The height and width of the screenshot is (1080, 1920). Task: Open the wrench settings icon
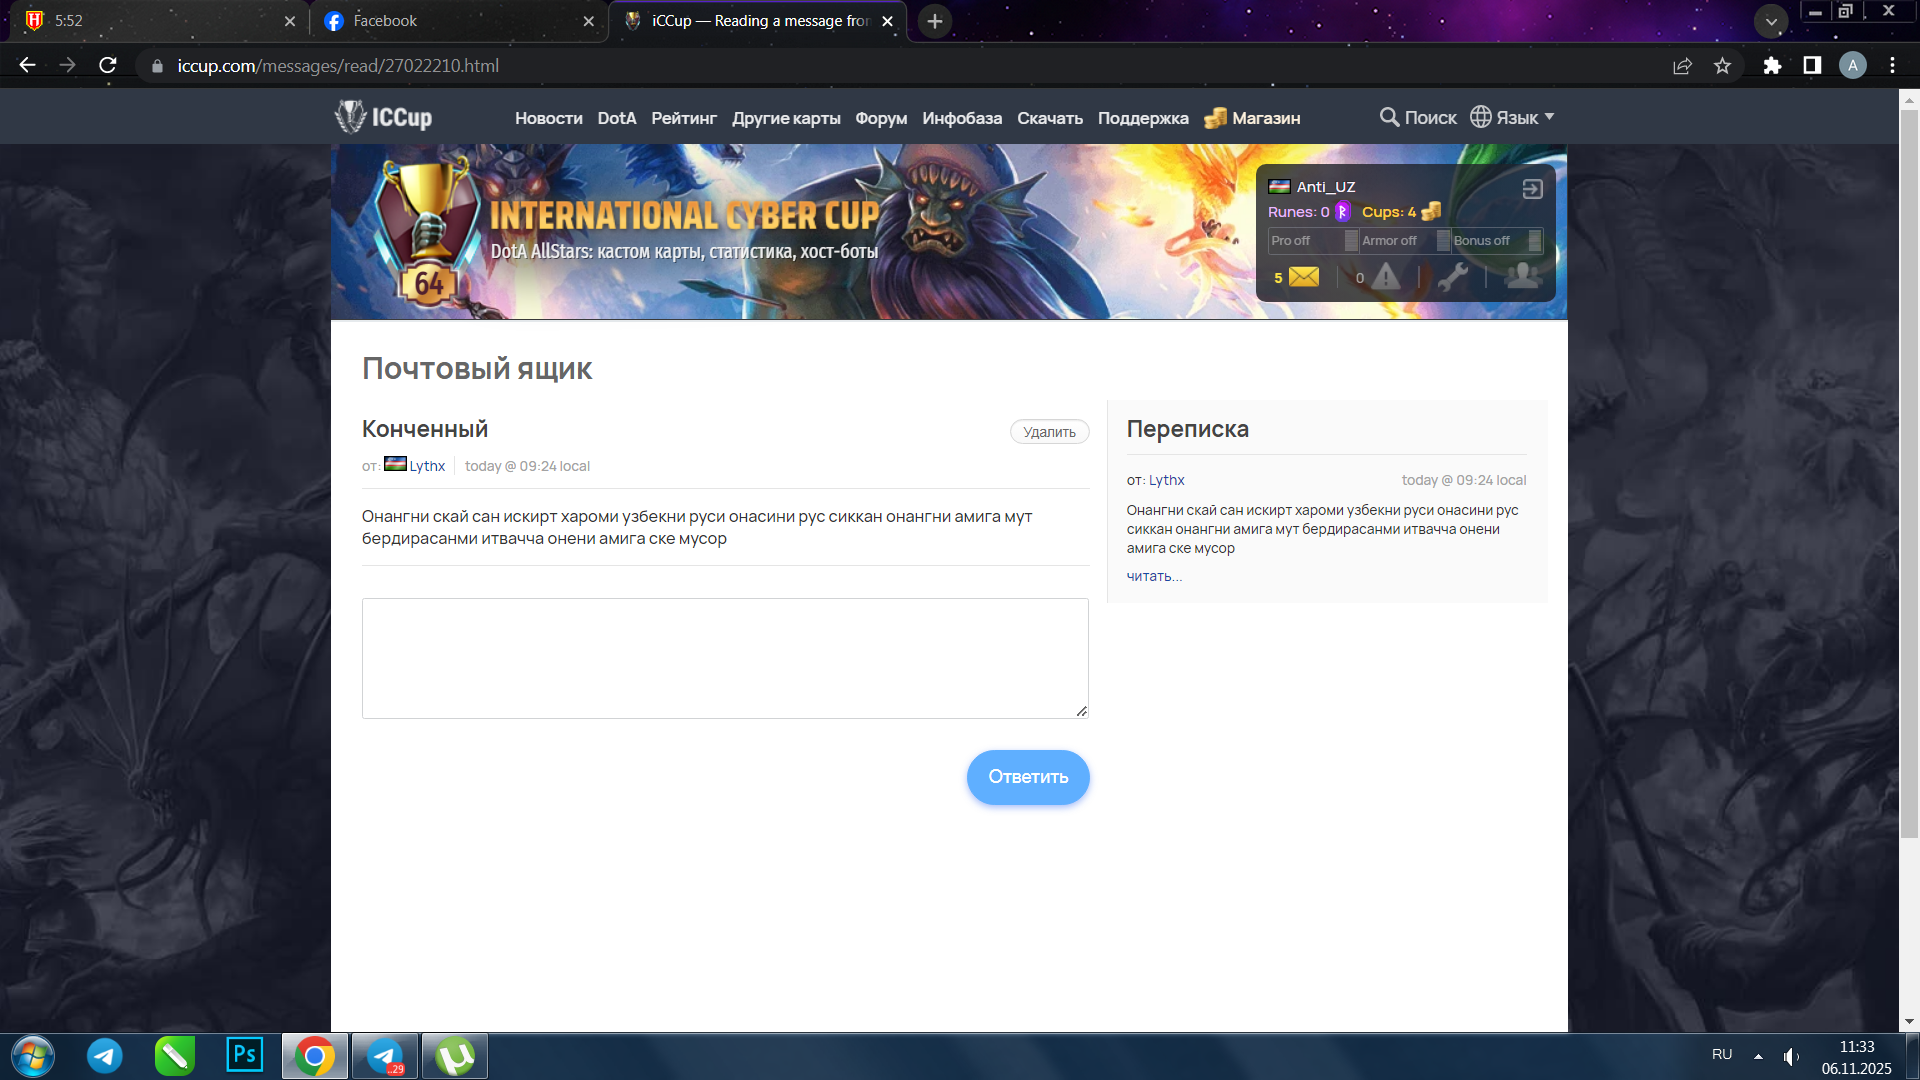tap(1453, 277)
